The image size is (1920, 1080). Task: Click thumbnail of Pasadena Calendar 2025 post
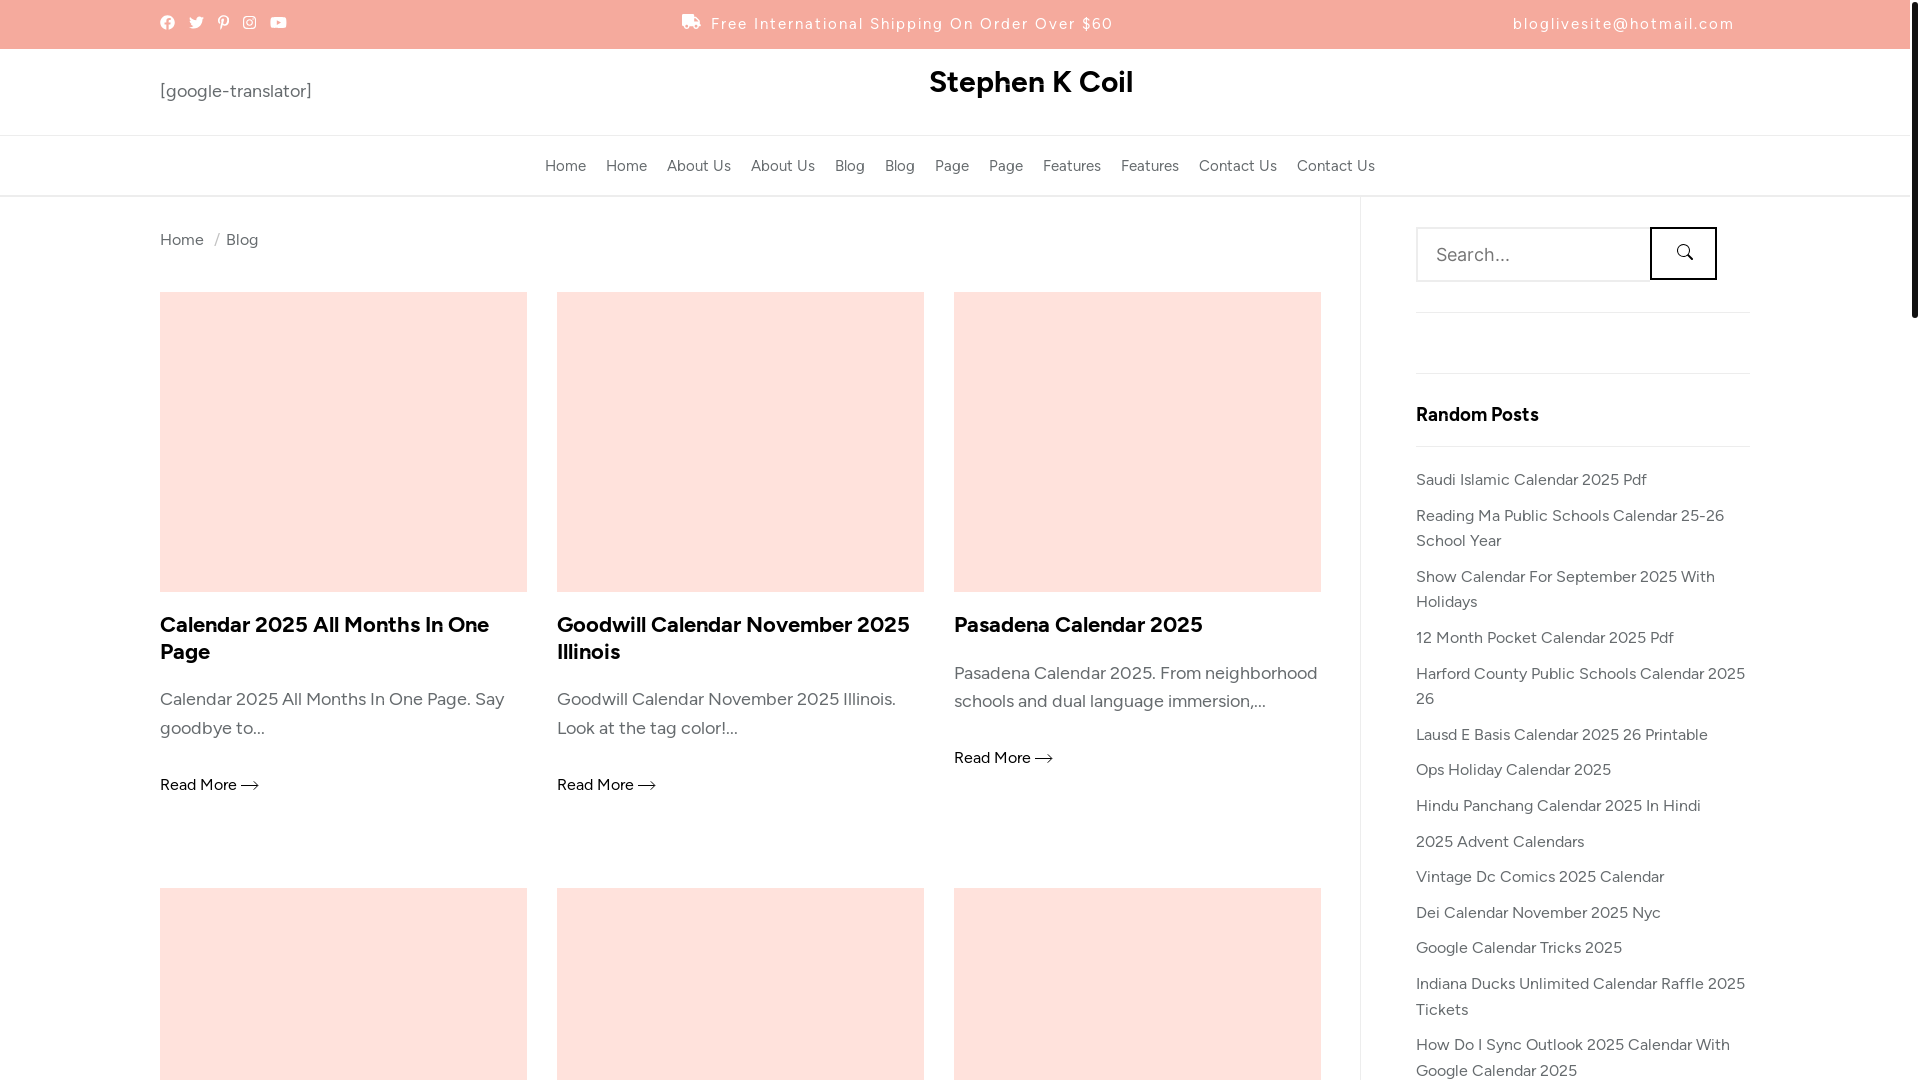pyautogui.click(x=1137, y=442)
